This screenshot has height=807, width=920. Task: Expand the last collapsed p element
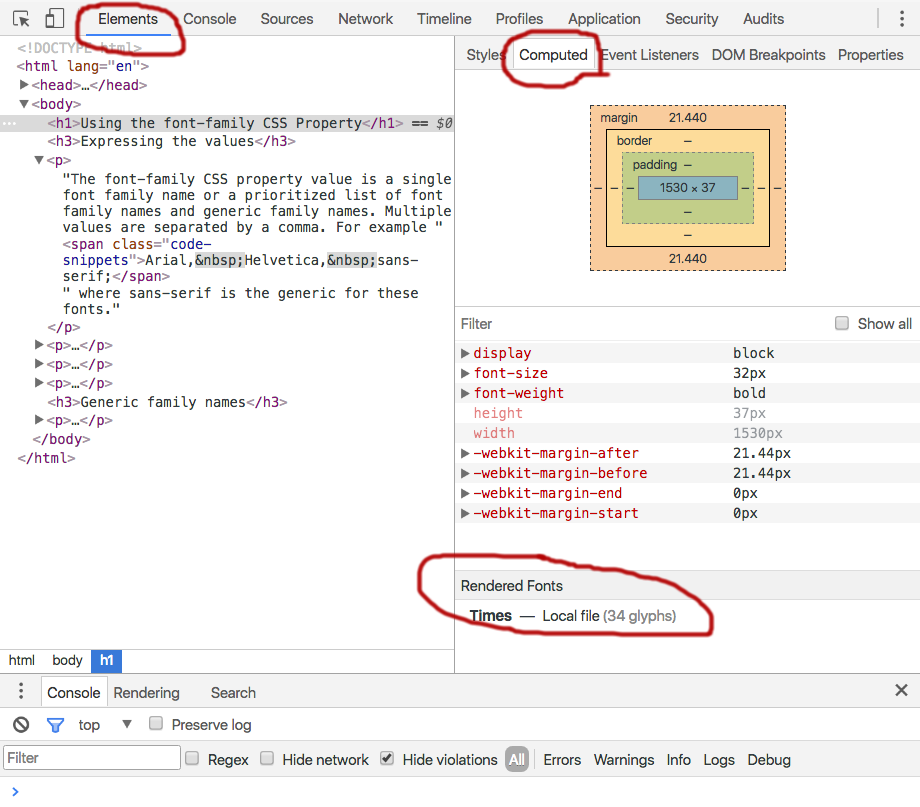[x=39, y=419]
